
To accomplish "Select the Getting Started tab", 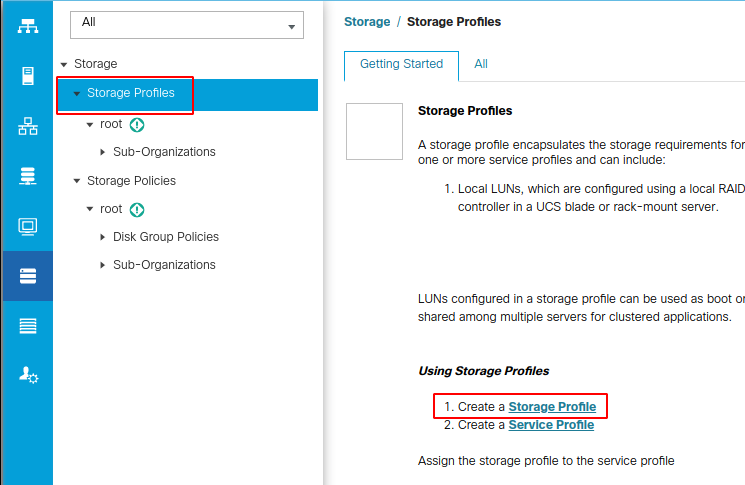I will tap(401, 64).
